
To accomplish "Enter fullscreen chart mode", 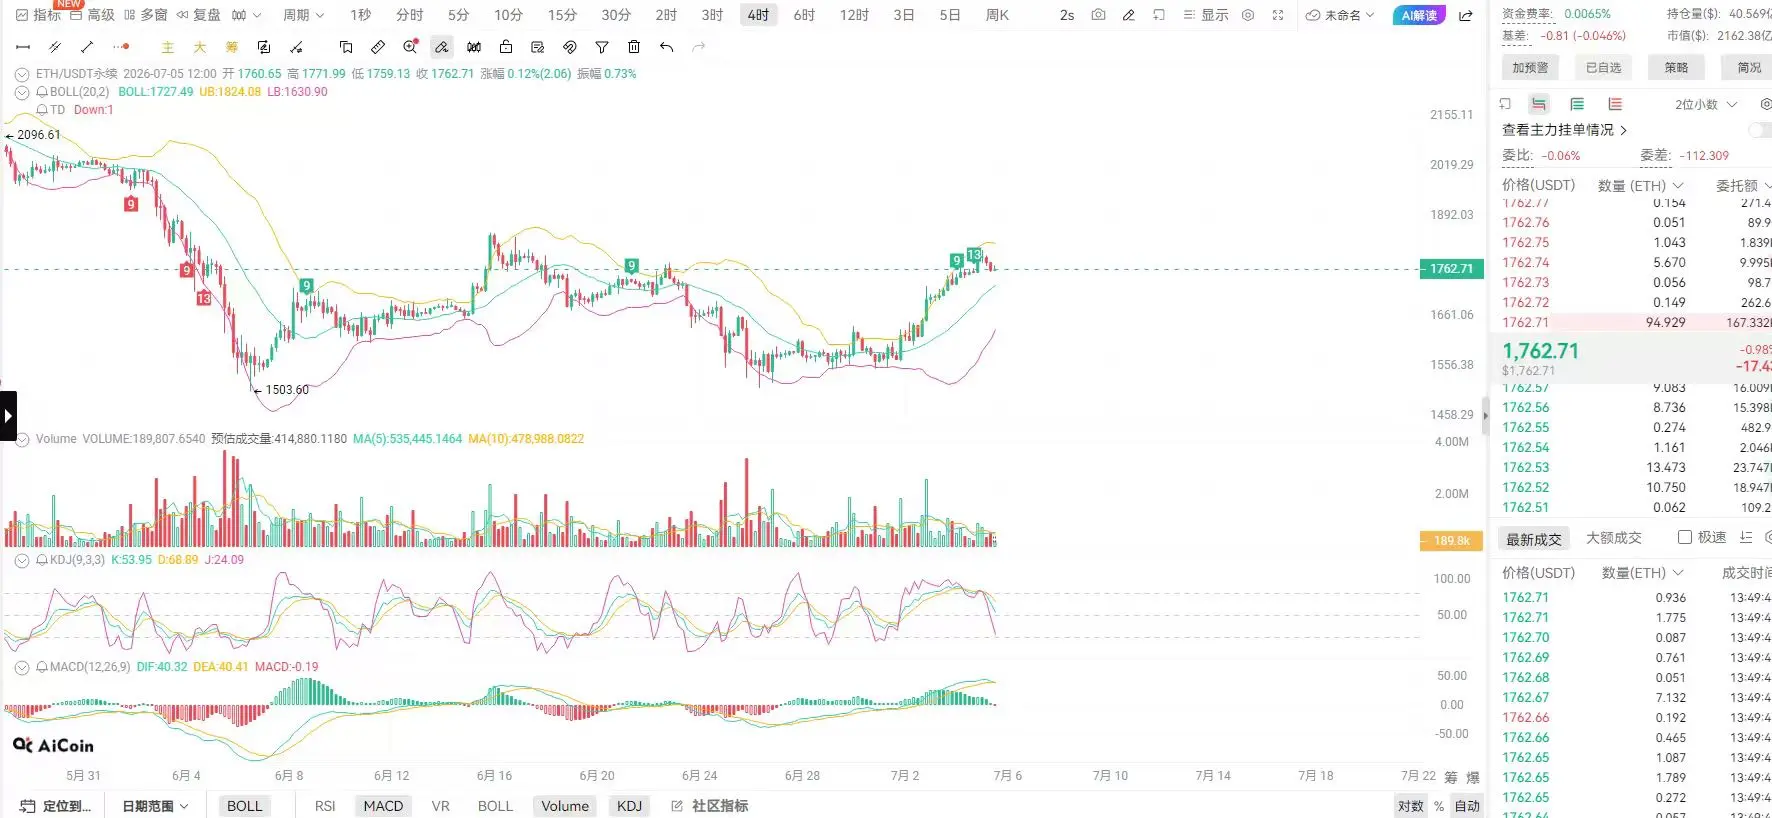I will (x=1278, y=15).
